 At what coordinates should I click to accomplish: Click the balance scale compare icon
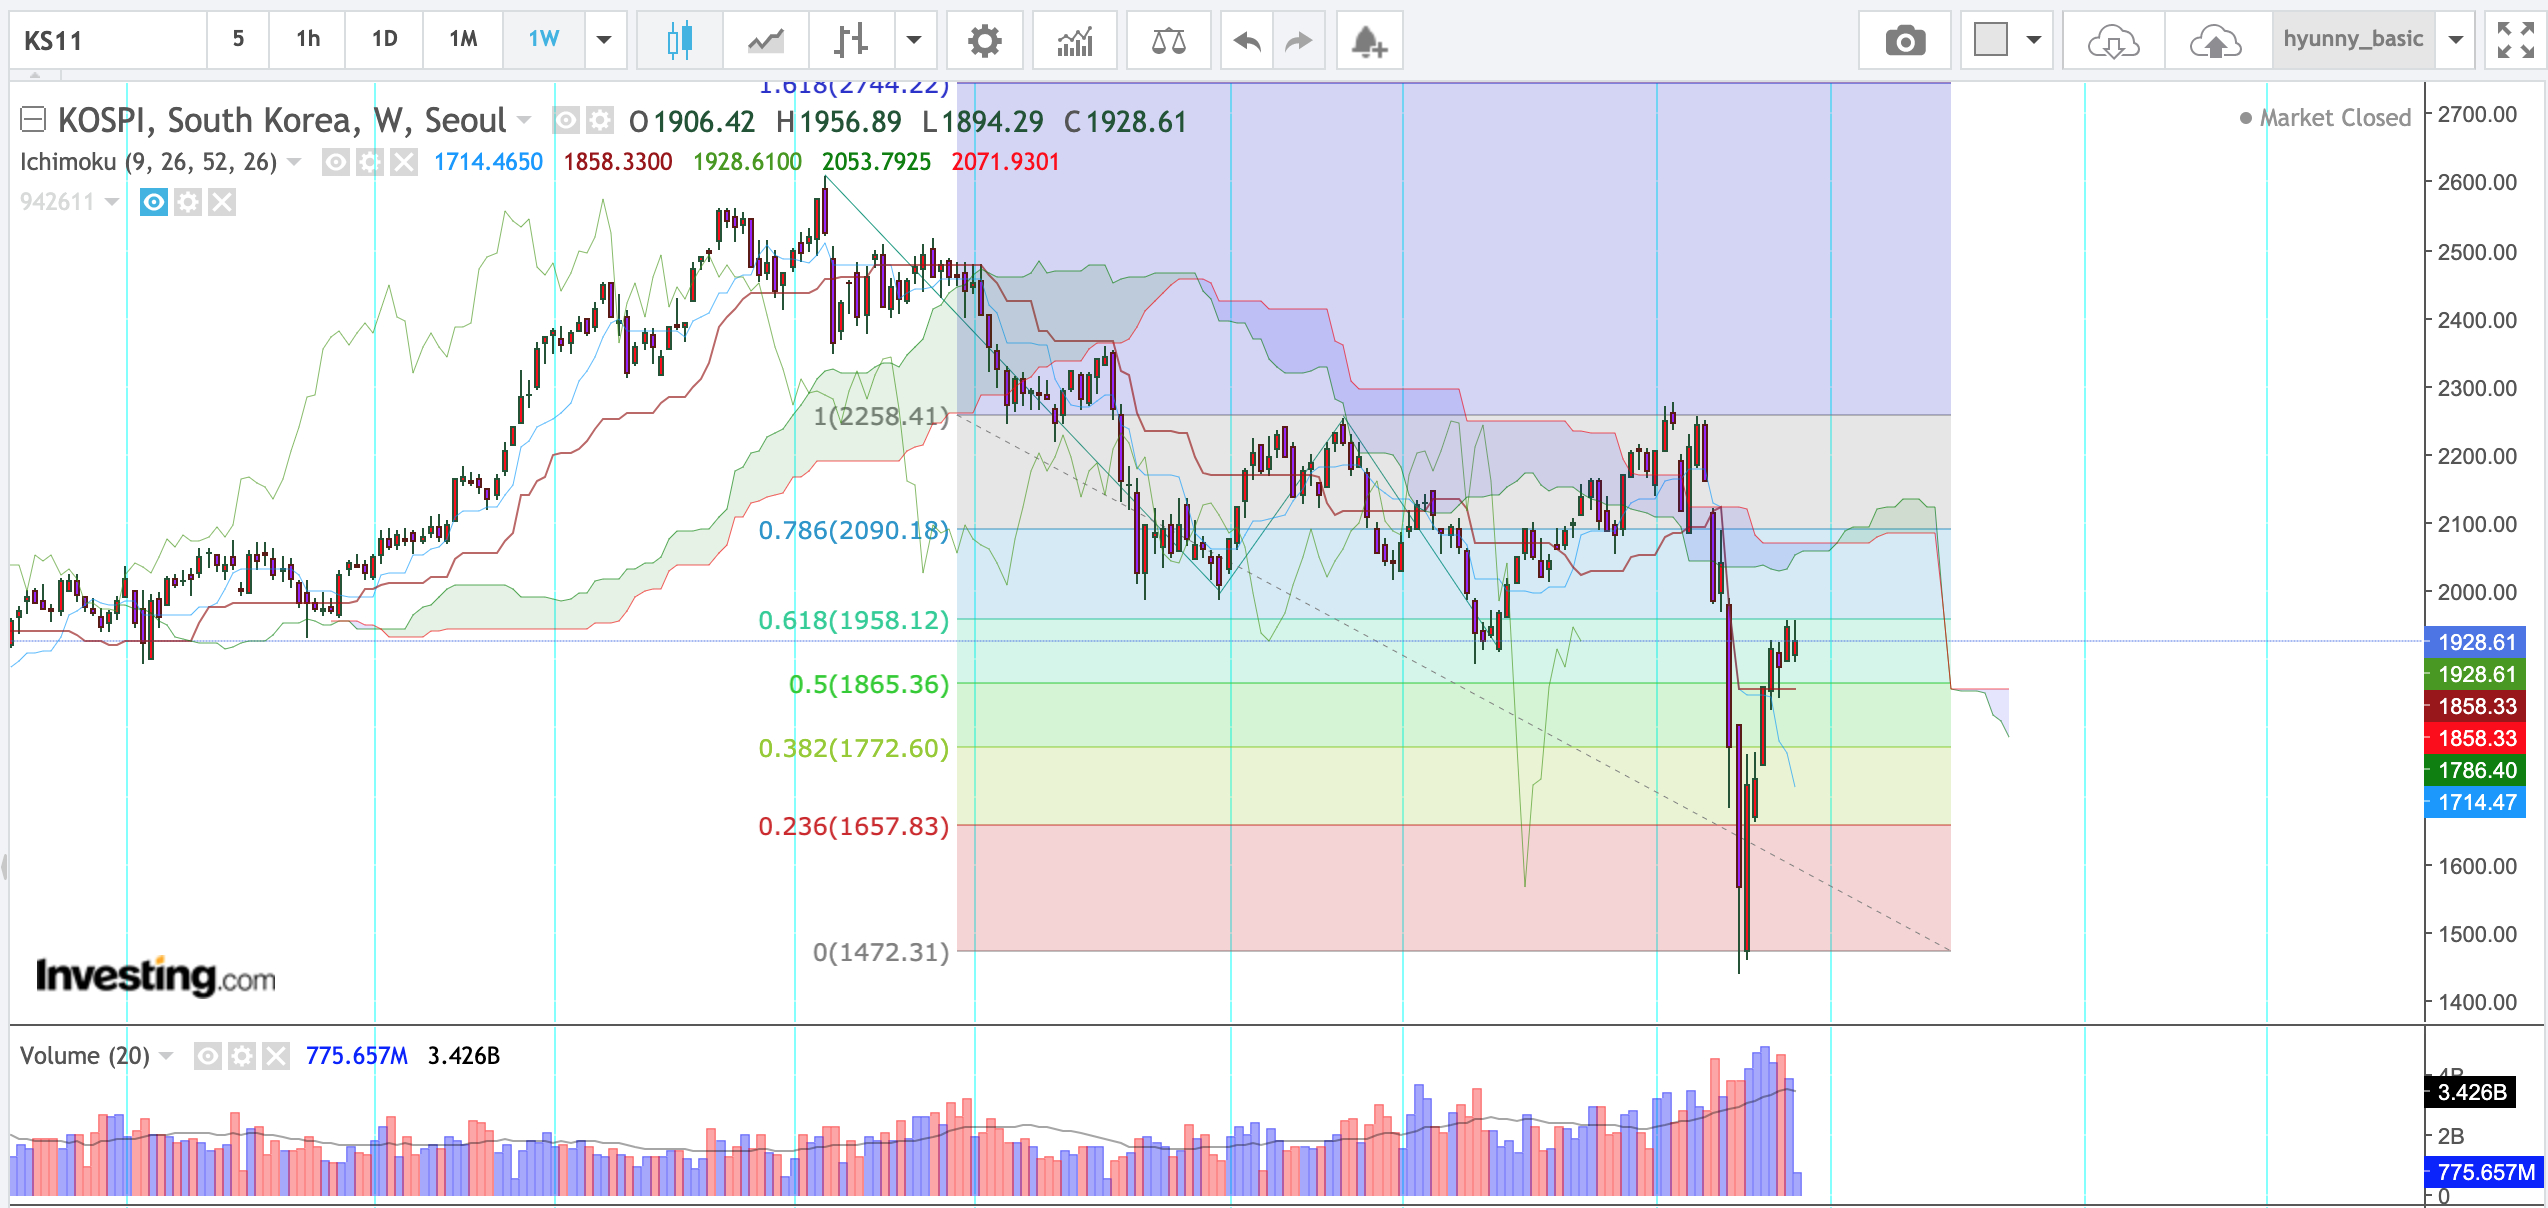[1168, 41]
